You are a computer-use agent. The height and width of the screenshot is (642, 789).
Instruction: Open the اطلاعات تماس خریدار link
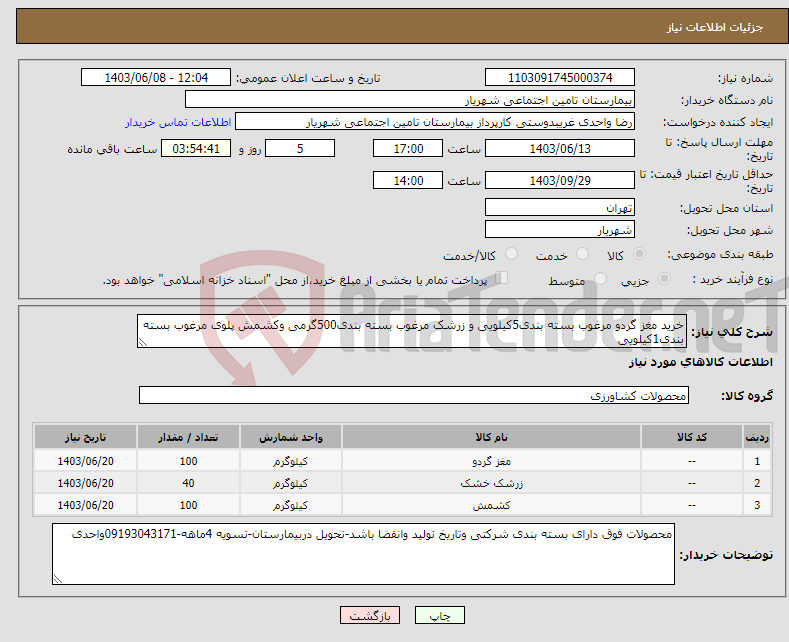pos(178,122)
